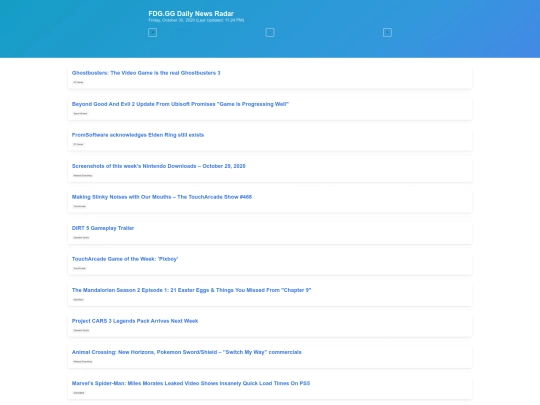Viewport: 540px width, 405px height.
Task: Click the source tag under Making Slinky Noises
Action: click(80, 206)
